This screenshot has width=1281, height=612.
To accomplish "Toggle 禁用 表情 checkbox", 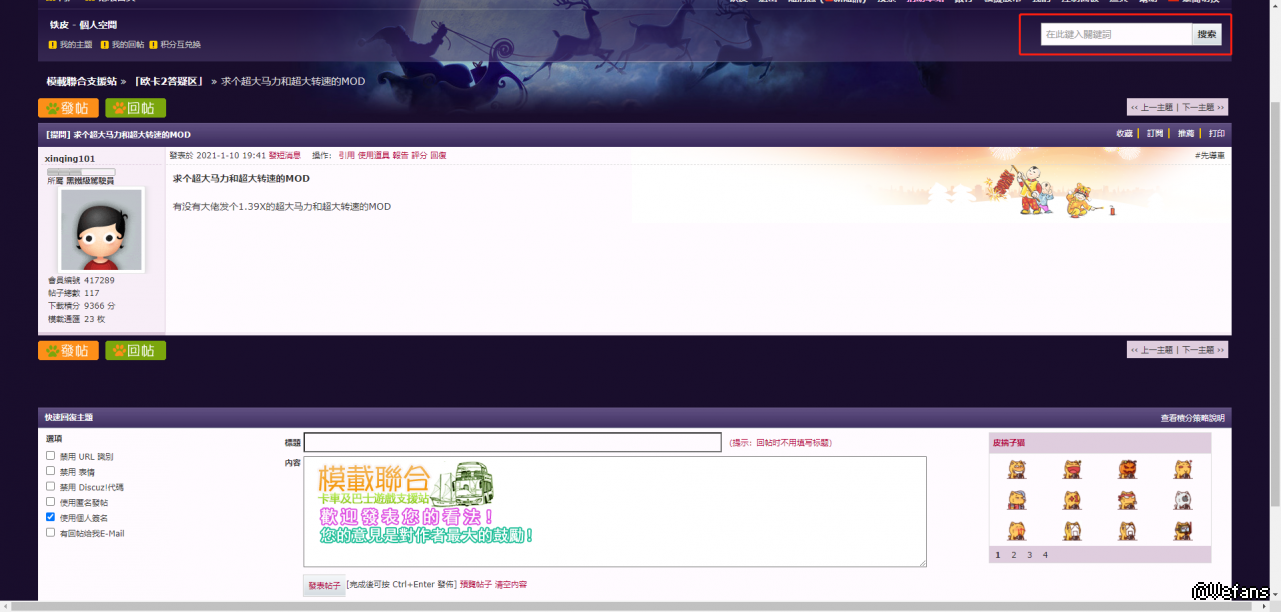I will tap(51, 471).
